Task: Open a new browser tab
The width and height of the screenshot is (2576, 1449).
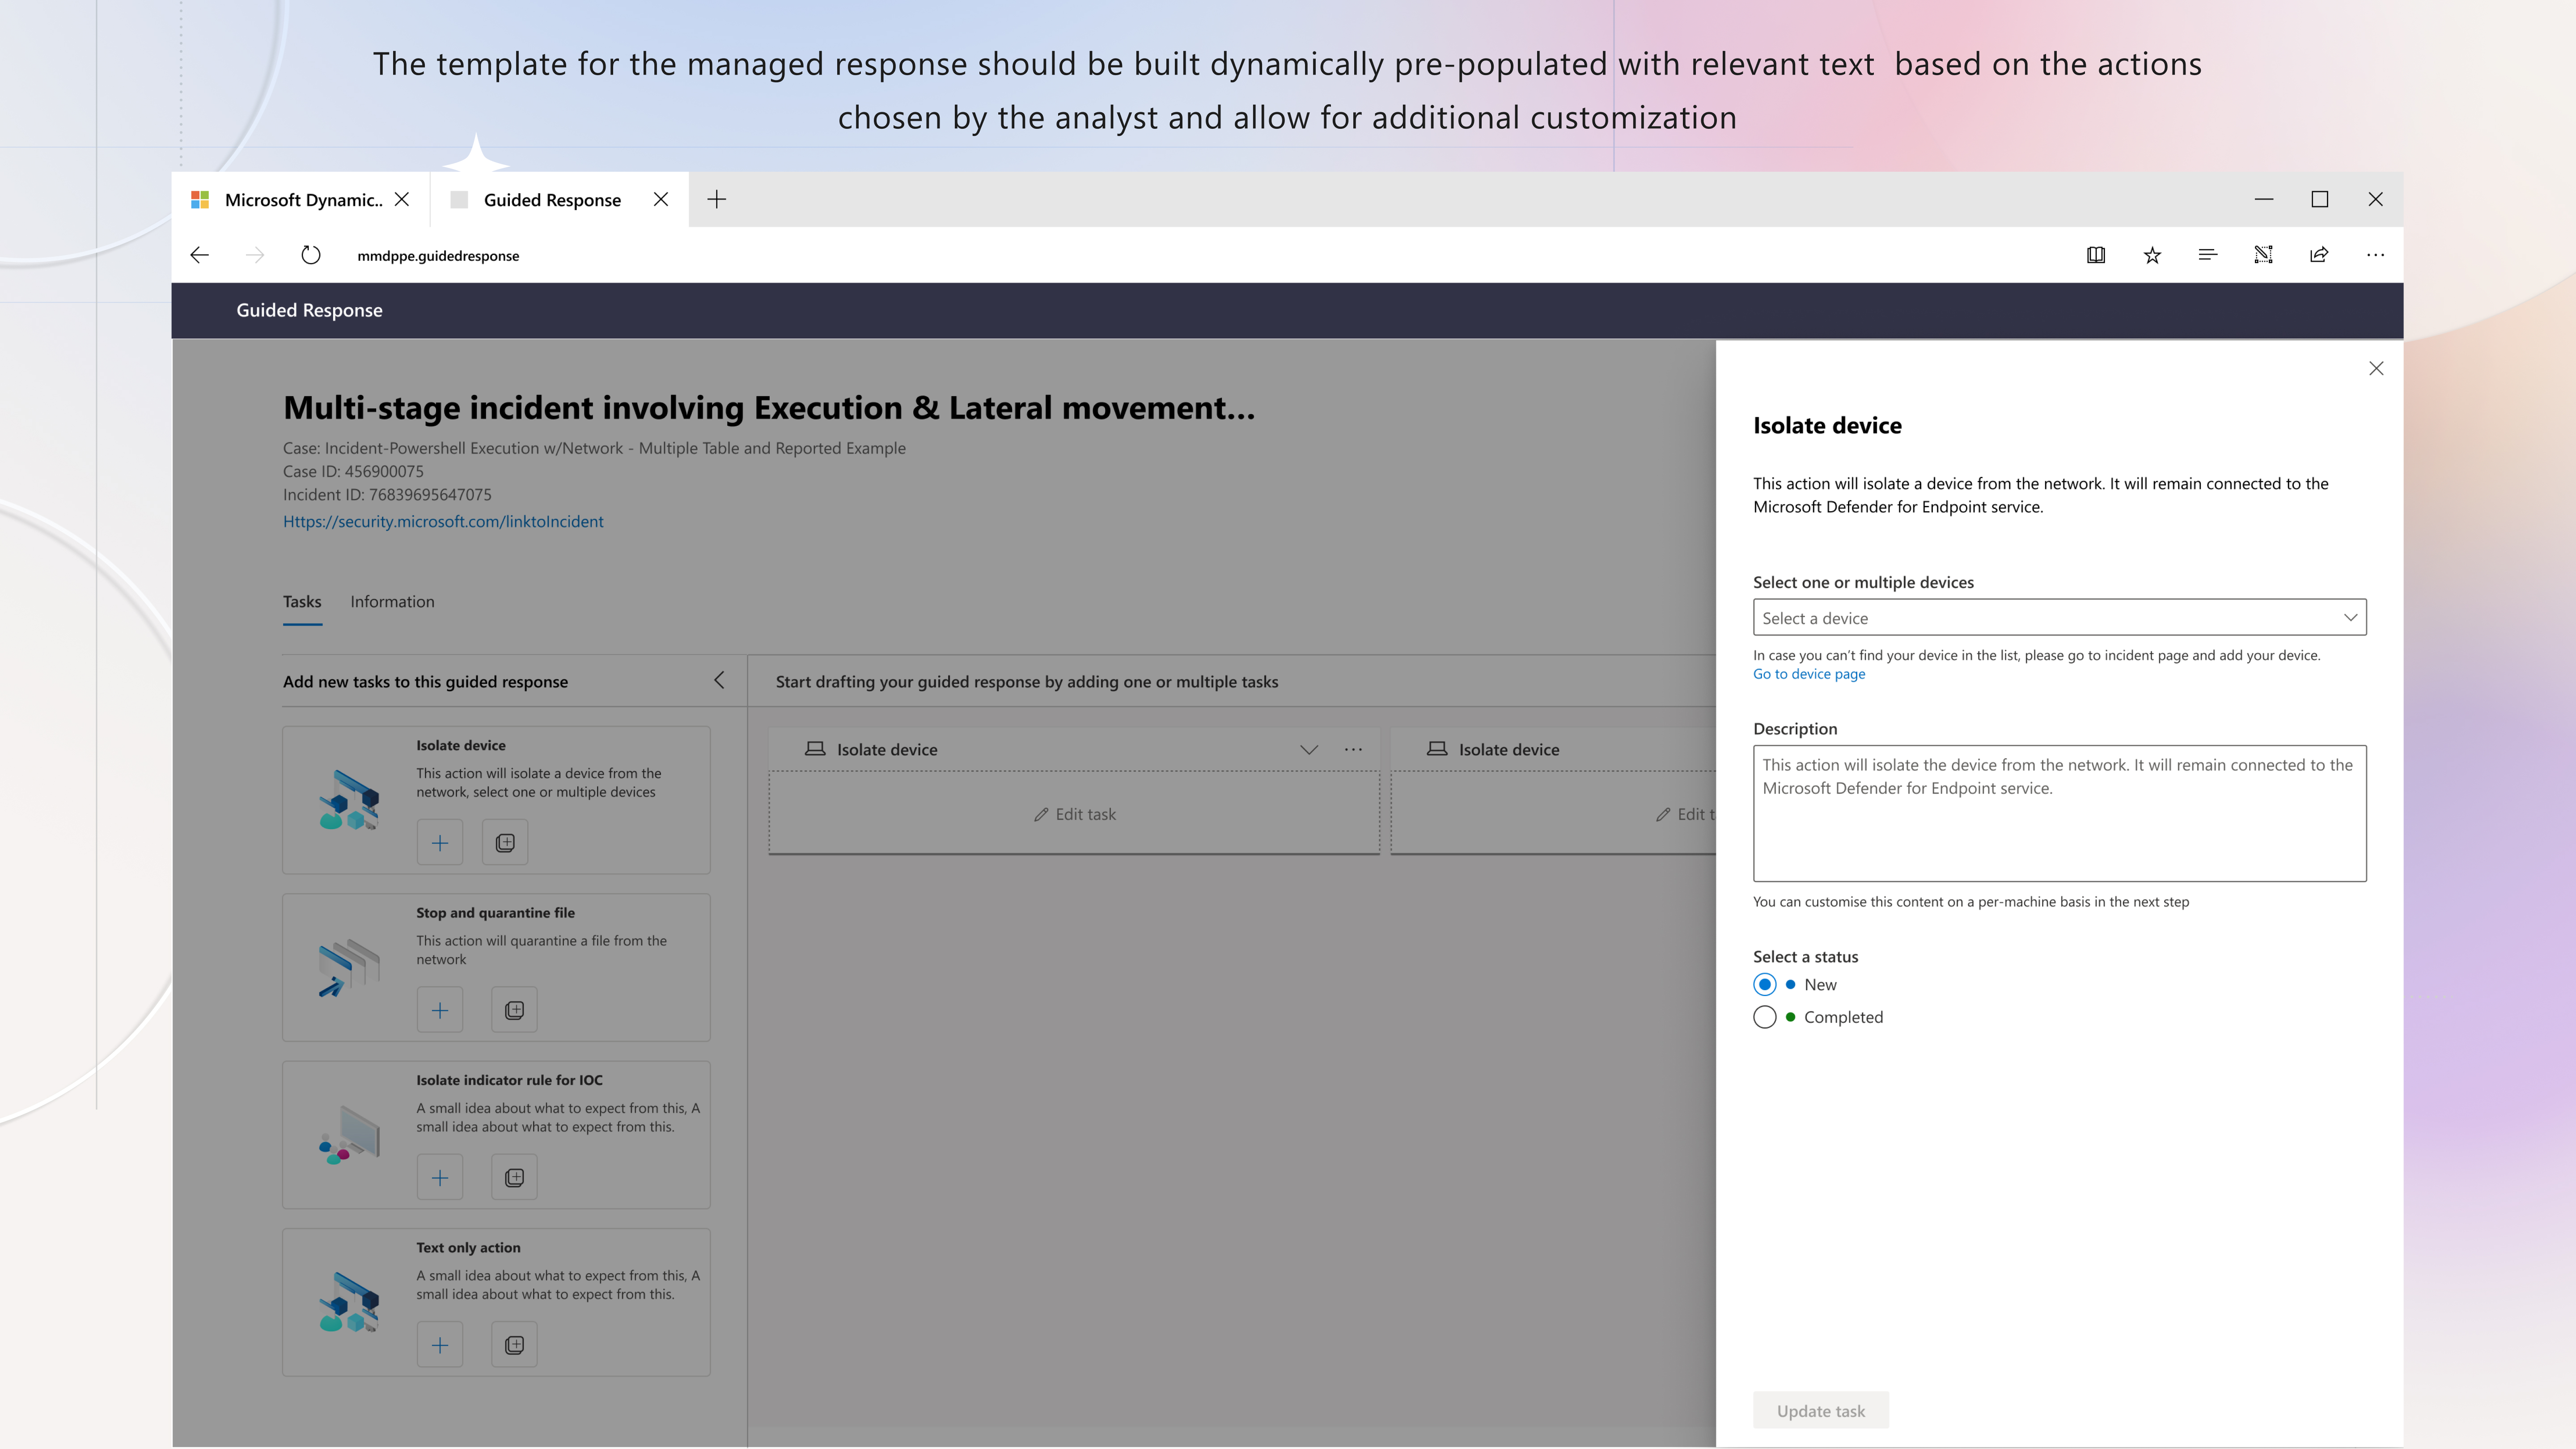Action: point(716,199)
